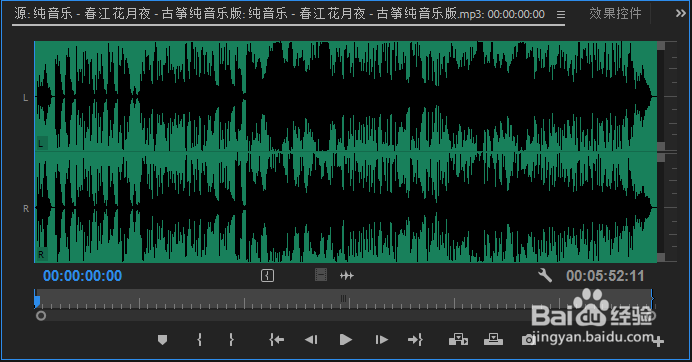
Task: Step back one frame
Action: point(311,339)
